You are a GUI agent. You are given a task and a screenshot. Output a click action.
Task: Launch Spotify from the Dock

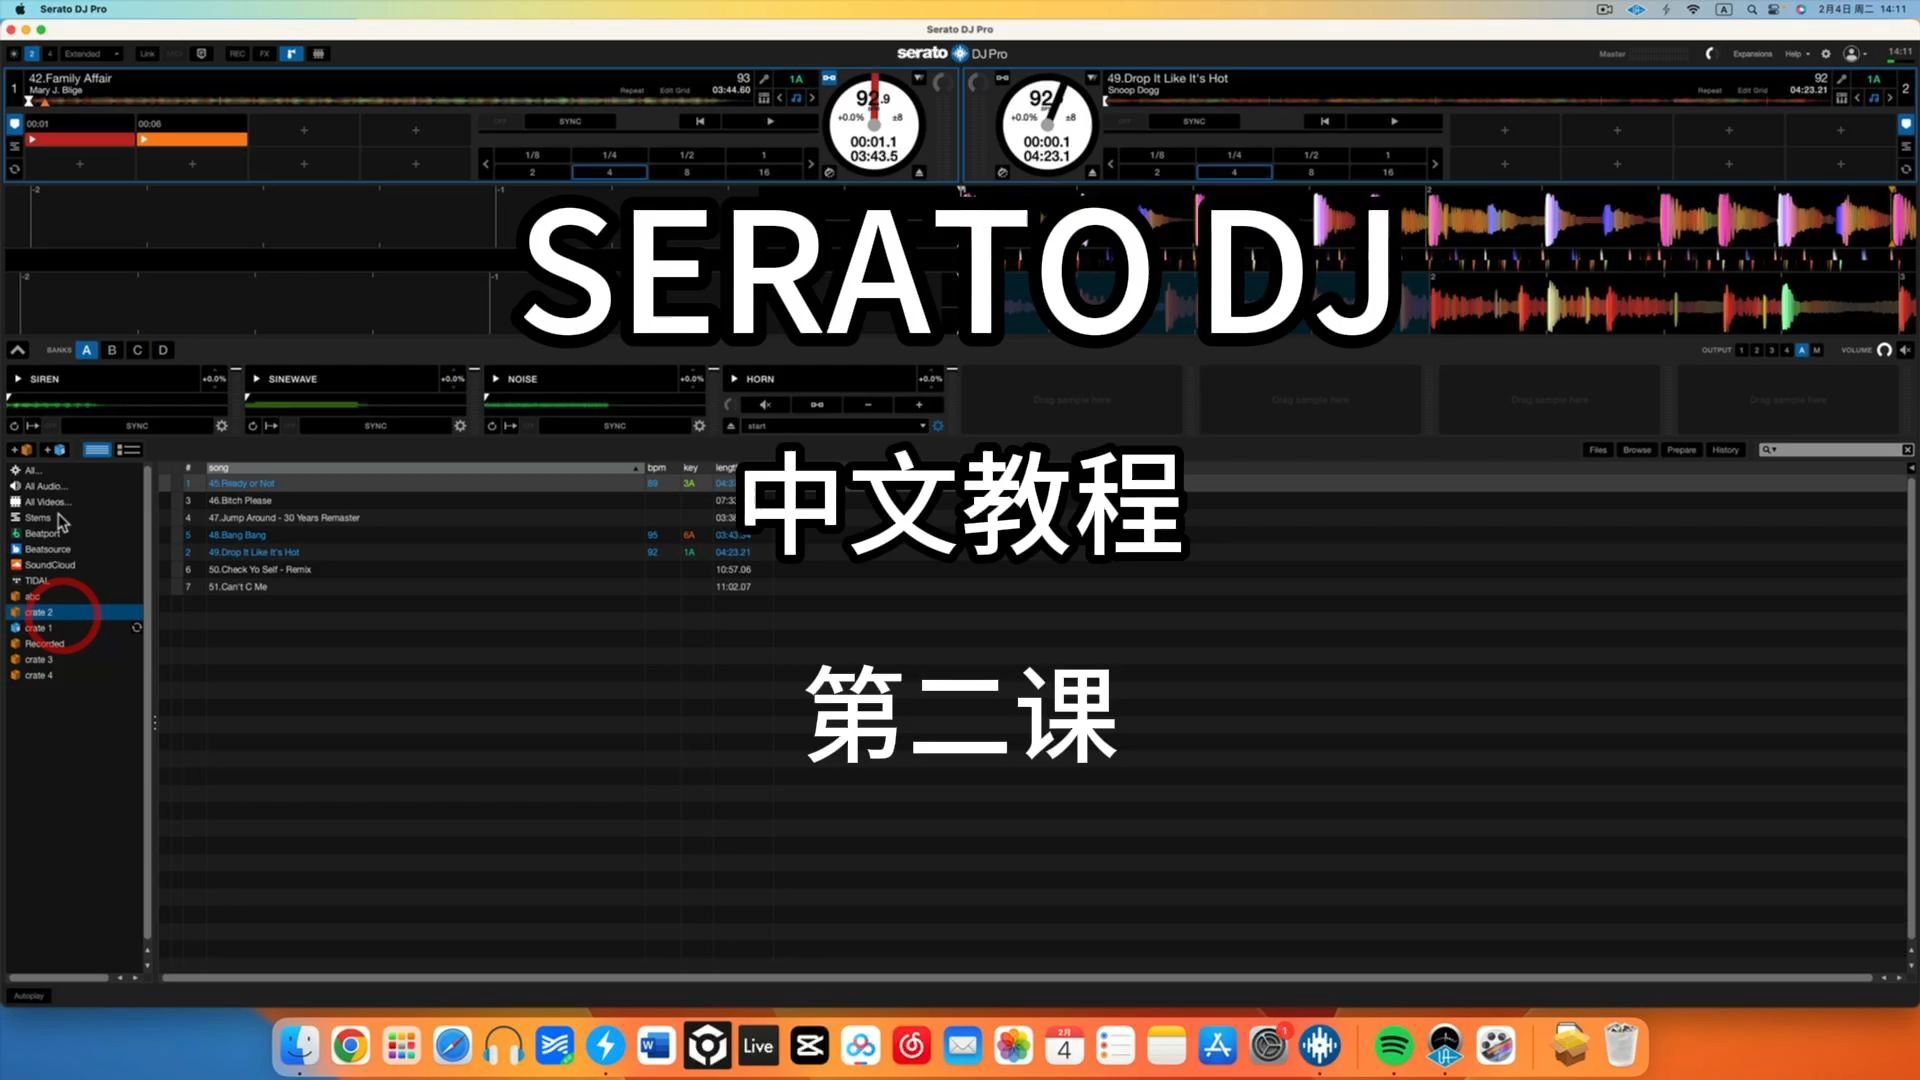(x=1393, y=1045)
